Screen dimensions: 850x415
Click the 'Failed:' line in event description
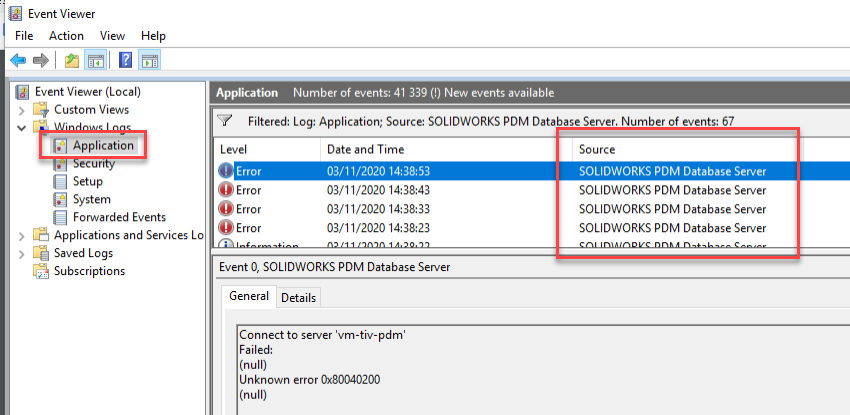[x=256, y=351]
